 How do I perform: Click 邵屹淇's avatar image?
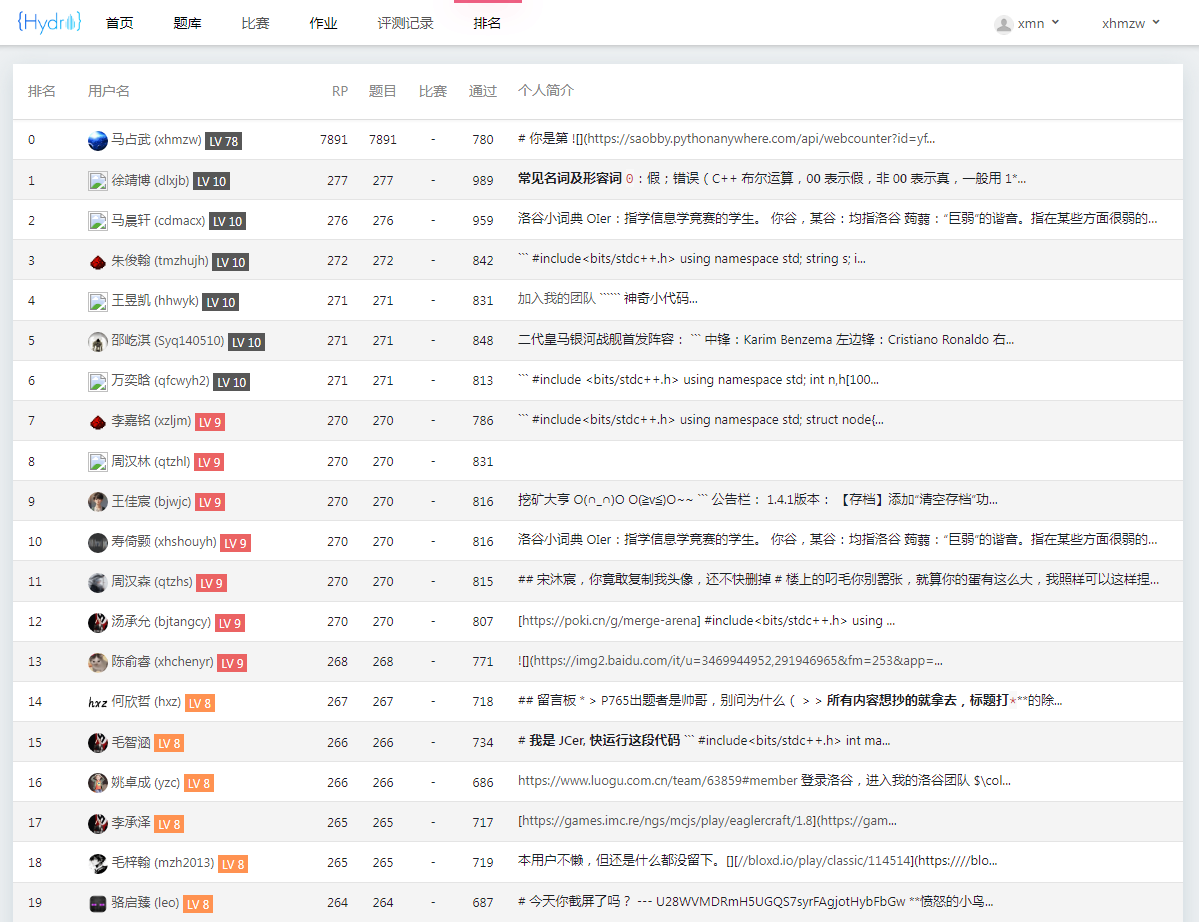click(97, 342)
